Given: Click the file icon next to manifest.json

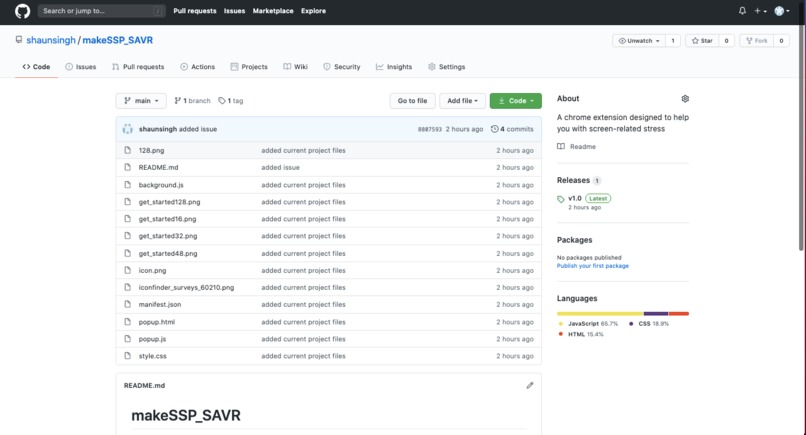Looking at the screenshot, I should (127, 304).
